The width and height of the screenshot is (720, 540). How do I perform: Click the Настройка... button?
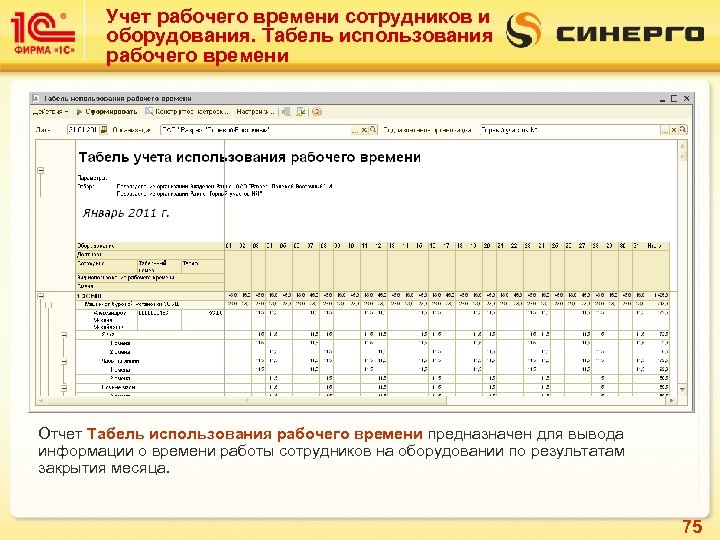(255, 112)
